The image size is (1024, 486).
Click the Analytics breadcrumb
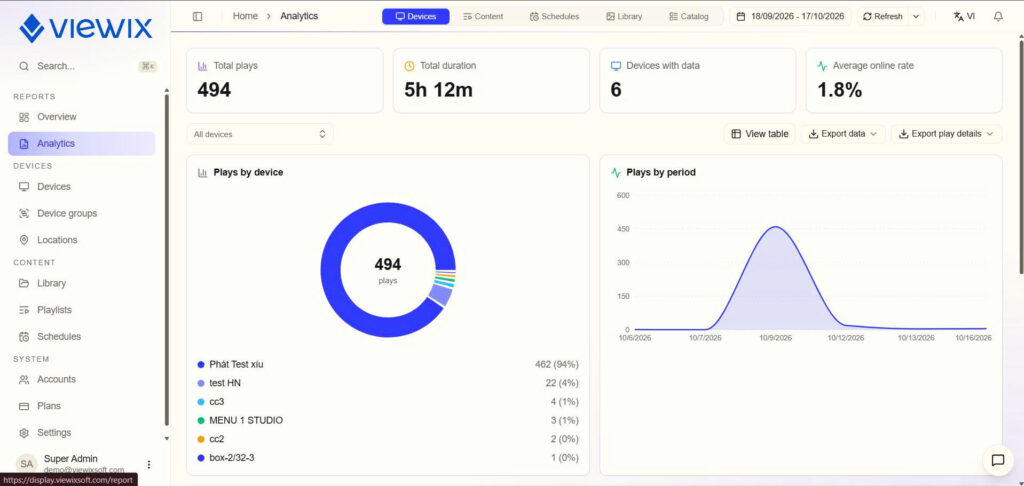click(299, 16)
